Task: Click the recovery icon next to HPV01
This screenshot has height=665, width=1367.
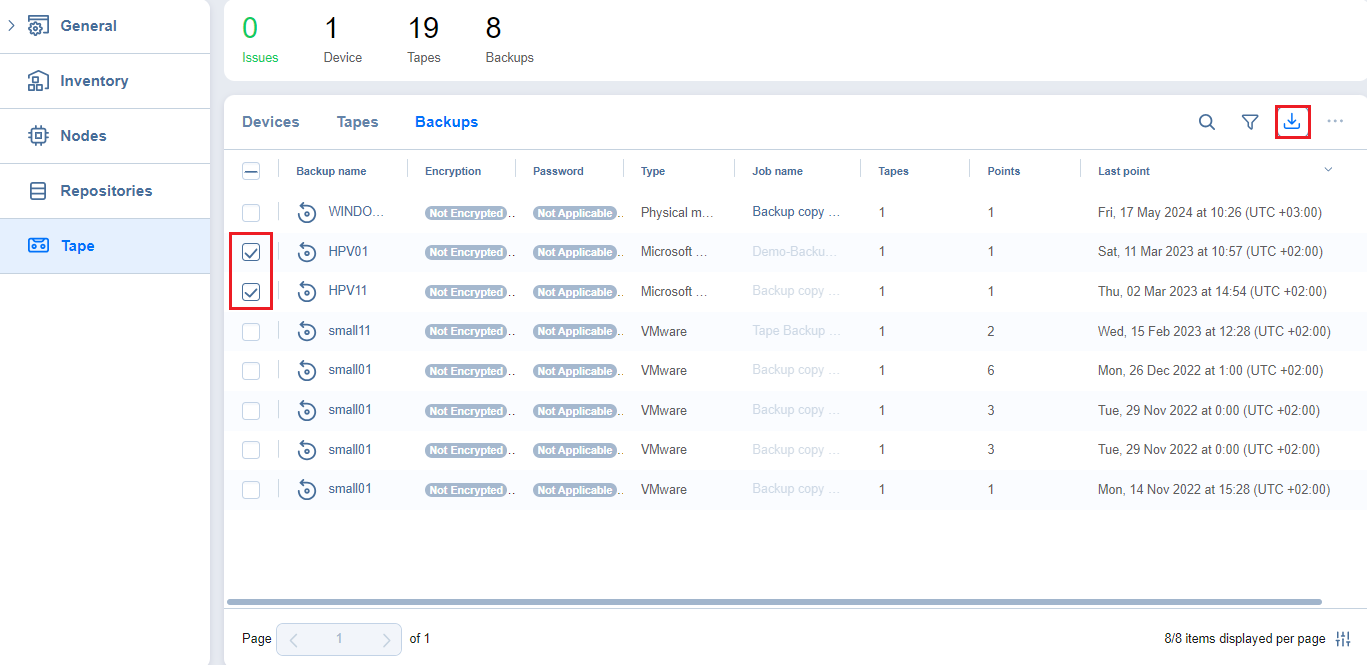Action: [307, 252]
